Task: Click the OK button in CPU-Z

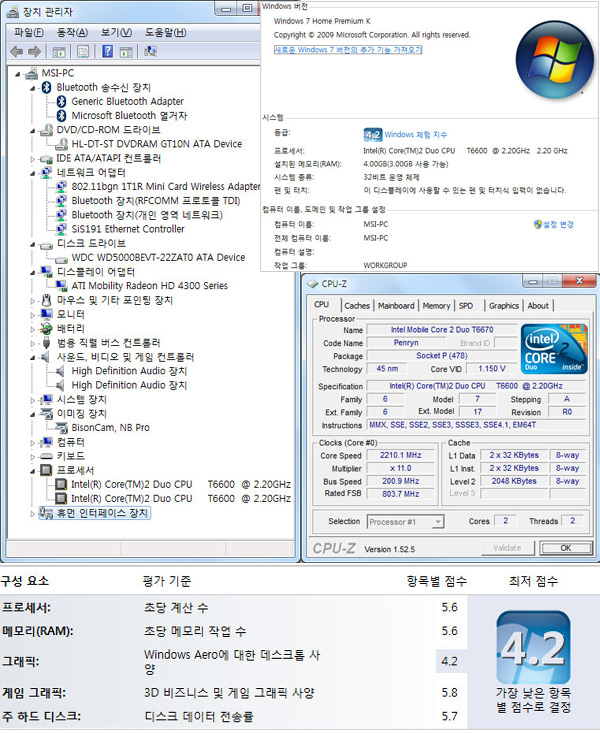Action: (566, 548)
